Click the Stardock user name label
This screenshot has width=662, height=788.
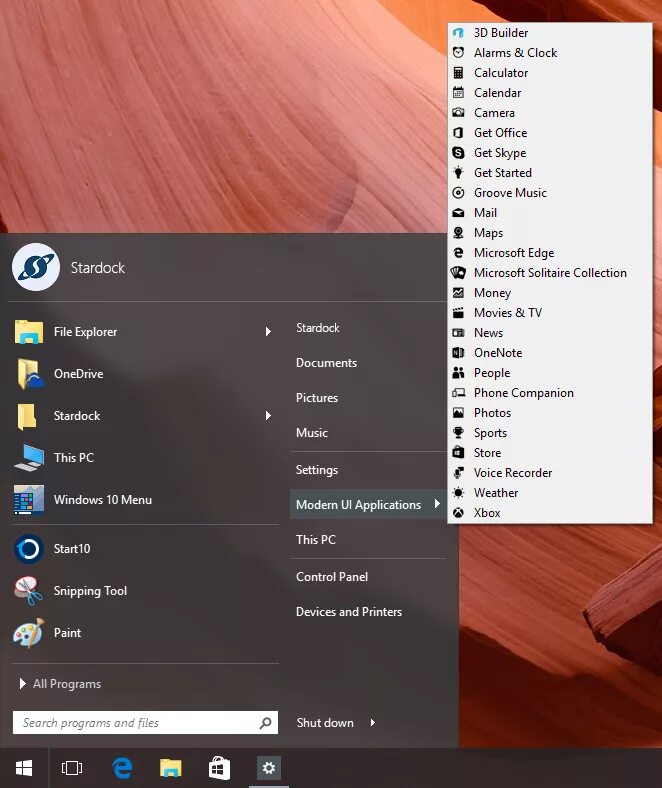tap(98, 267)
